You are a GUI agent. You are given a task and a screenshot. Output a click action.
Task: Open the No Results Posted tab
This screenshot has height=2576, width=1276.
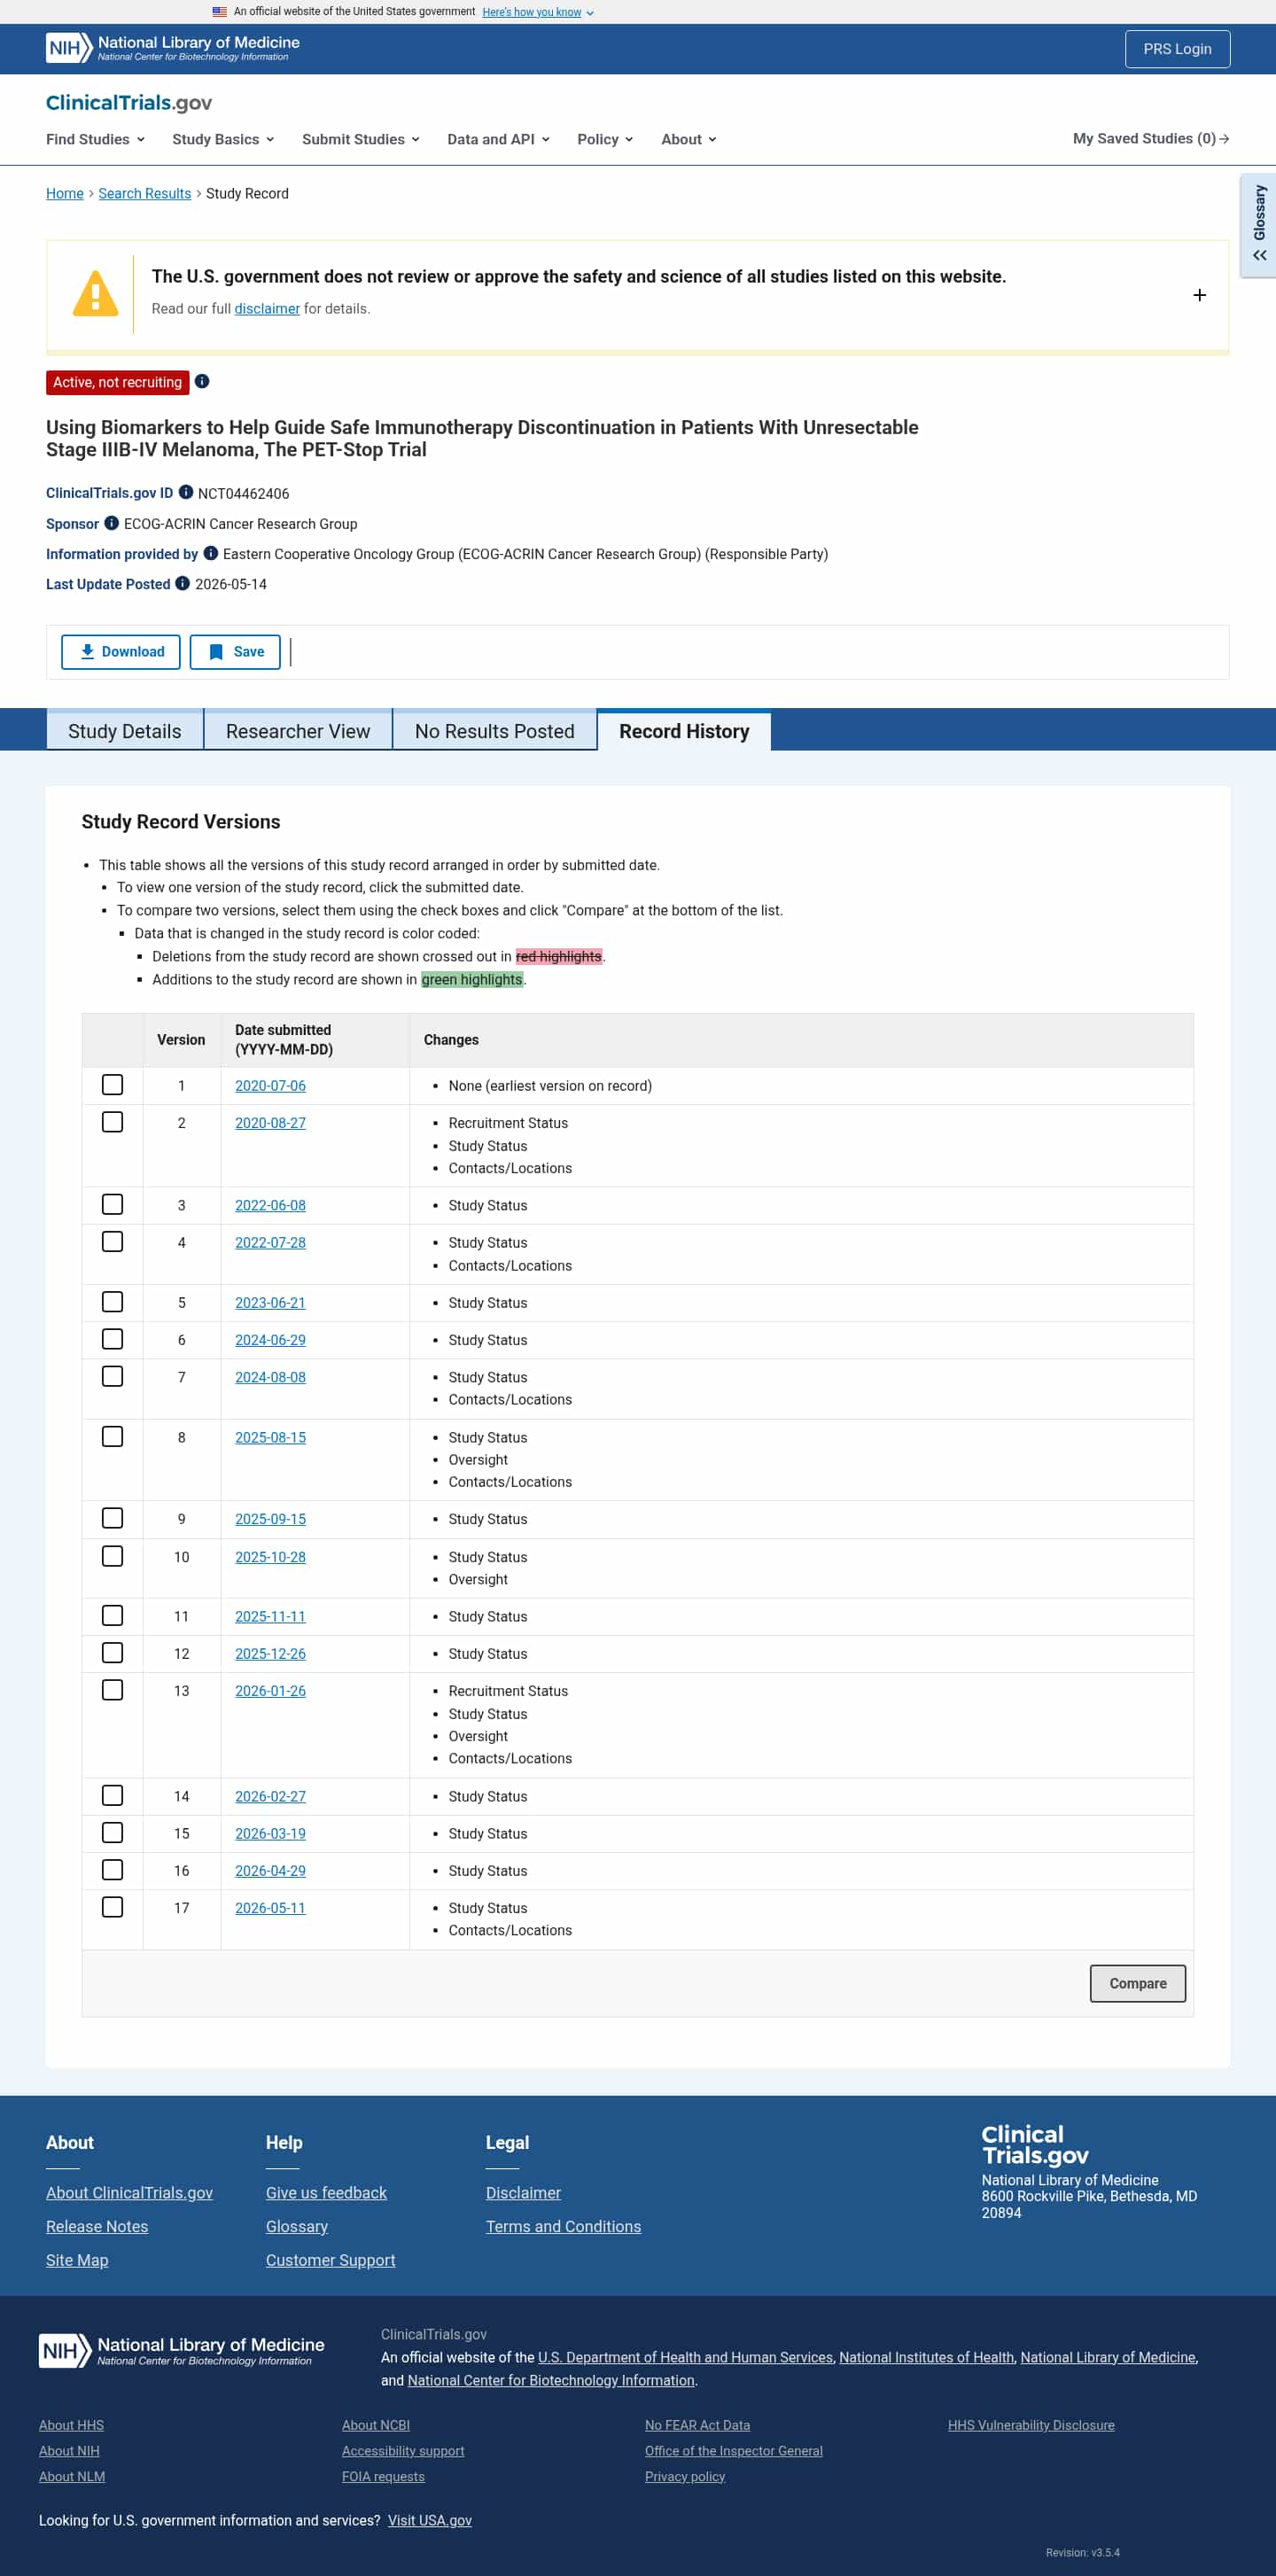(495, 731)
